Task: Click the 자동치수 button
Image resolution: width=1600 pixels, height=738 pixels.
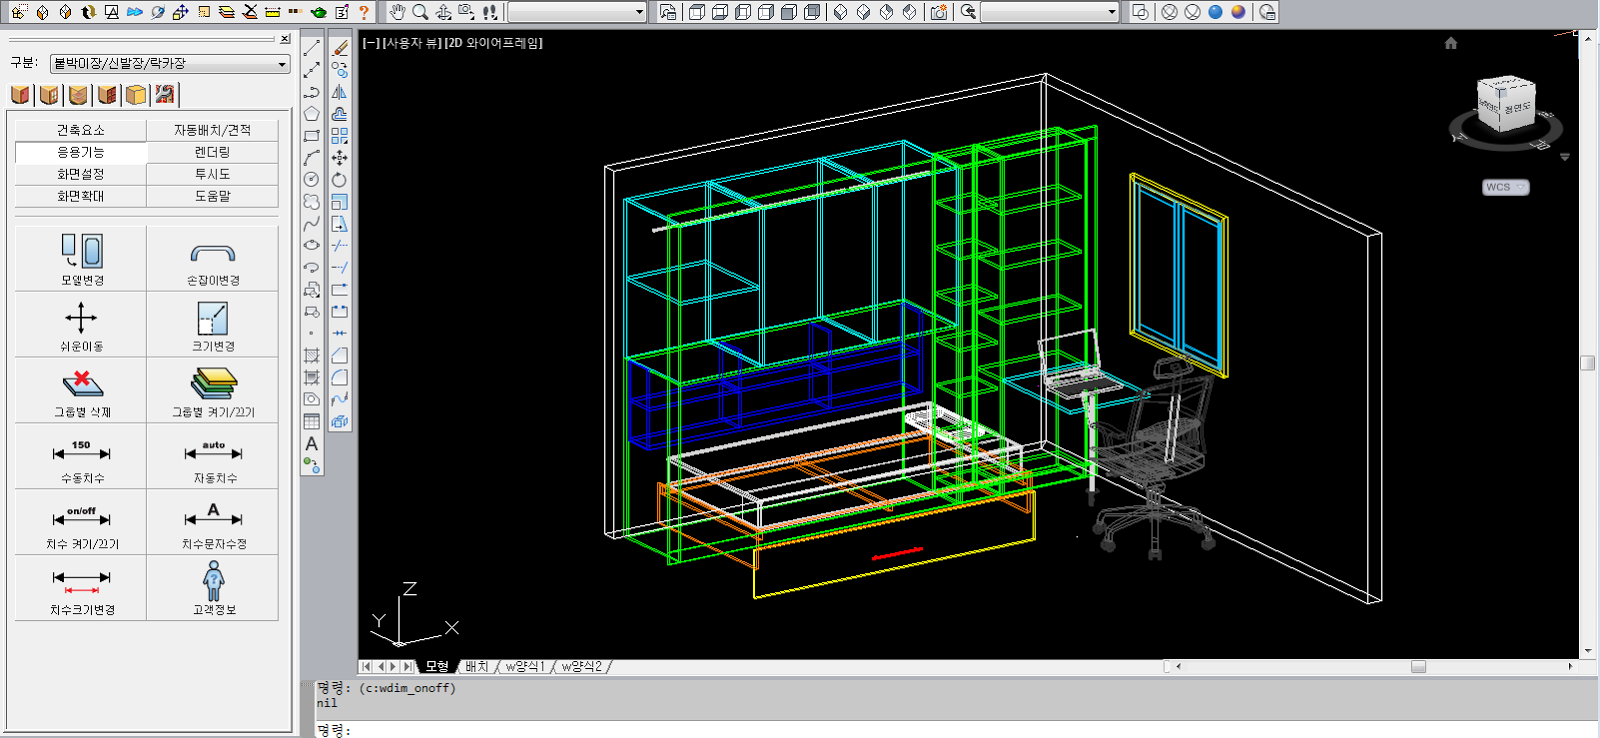Action: 213,457
